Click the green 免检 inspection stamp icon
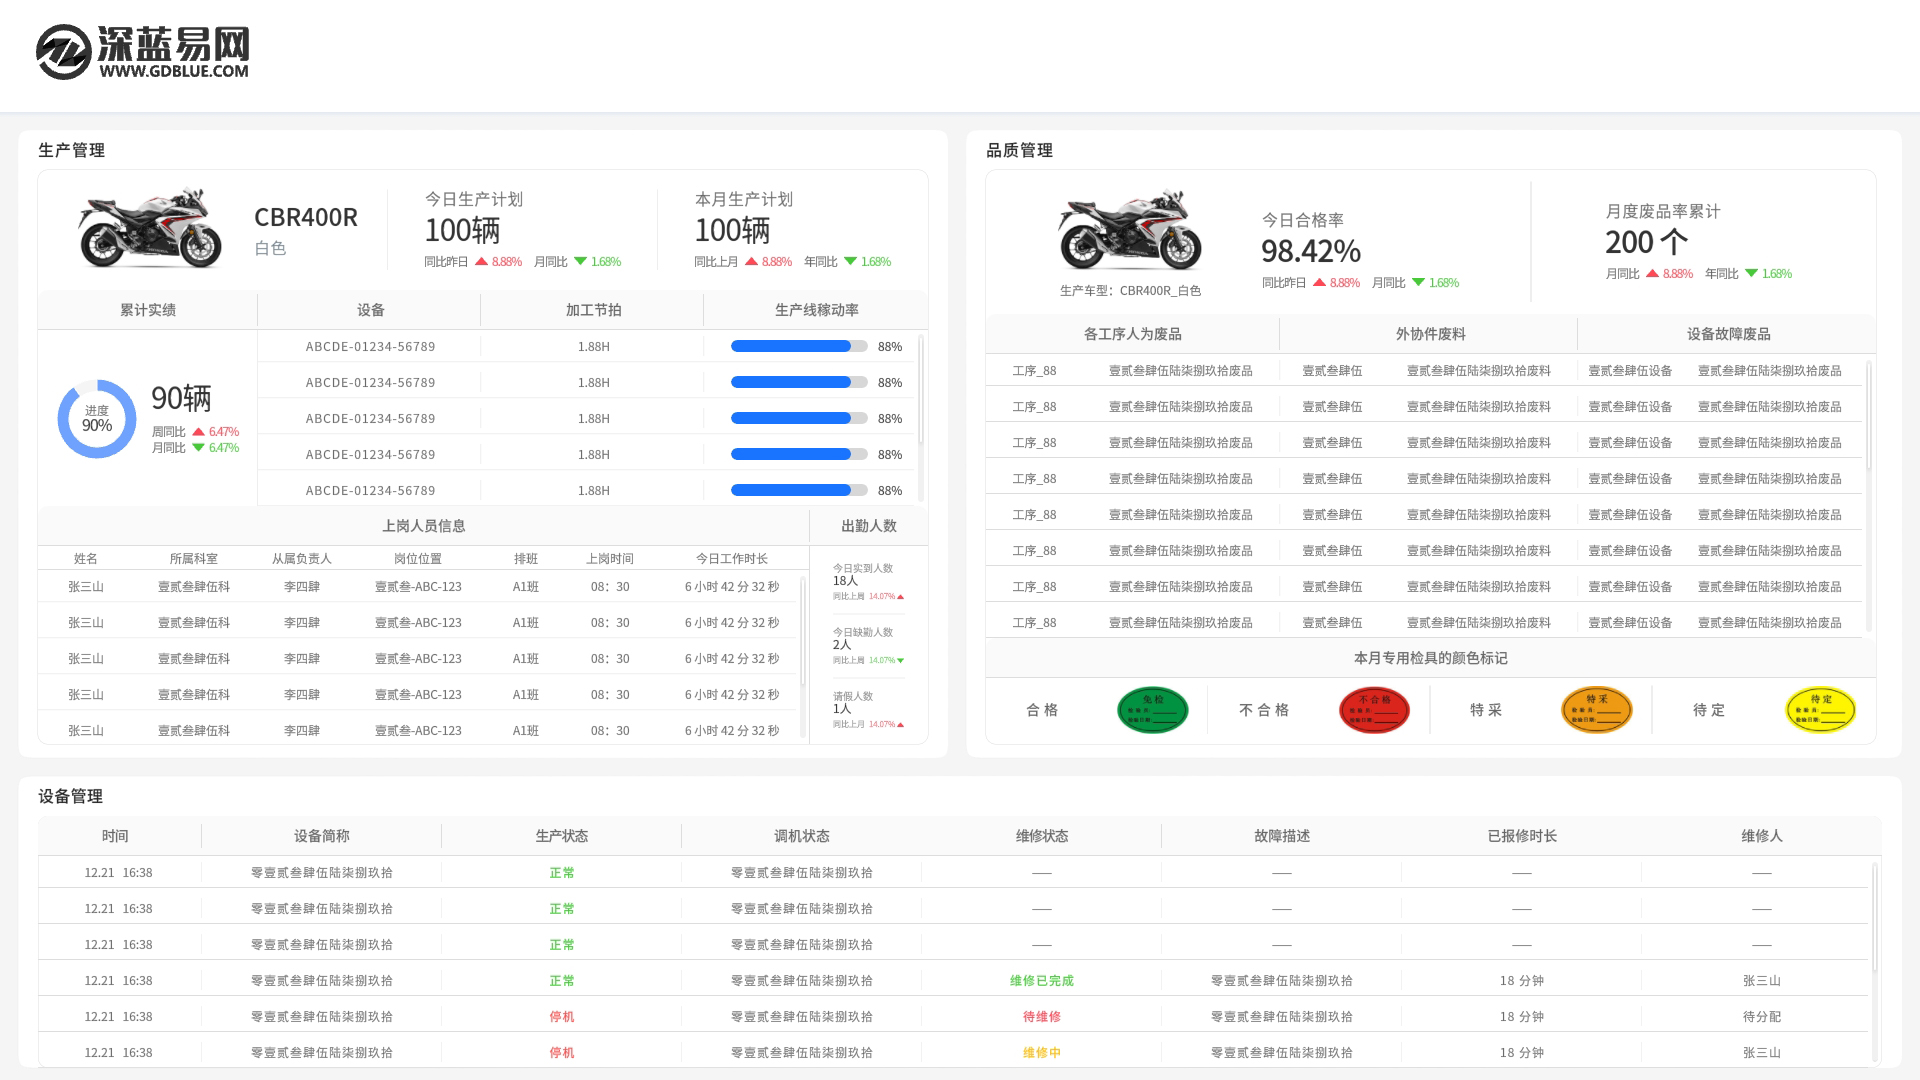Screen dimensions: 1920x1080 (x=1153, y=710)
